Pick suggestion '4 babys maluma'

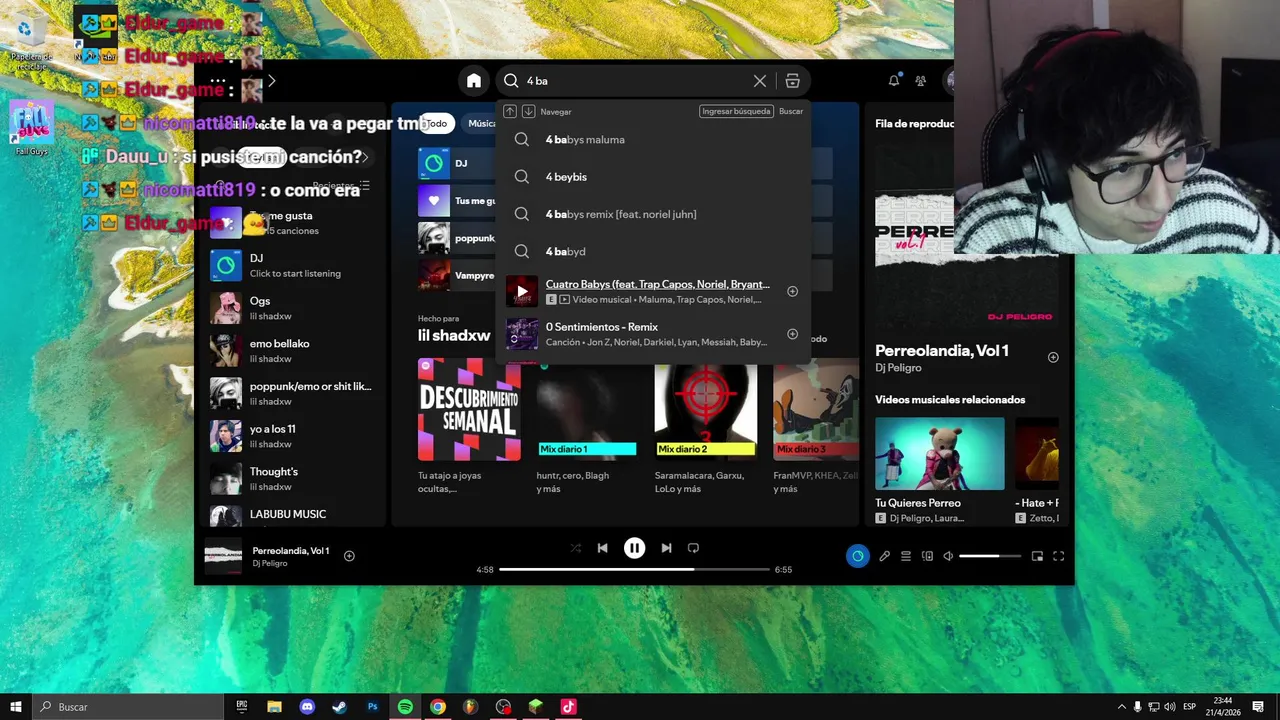[x=654, y=140]
